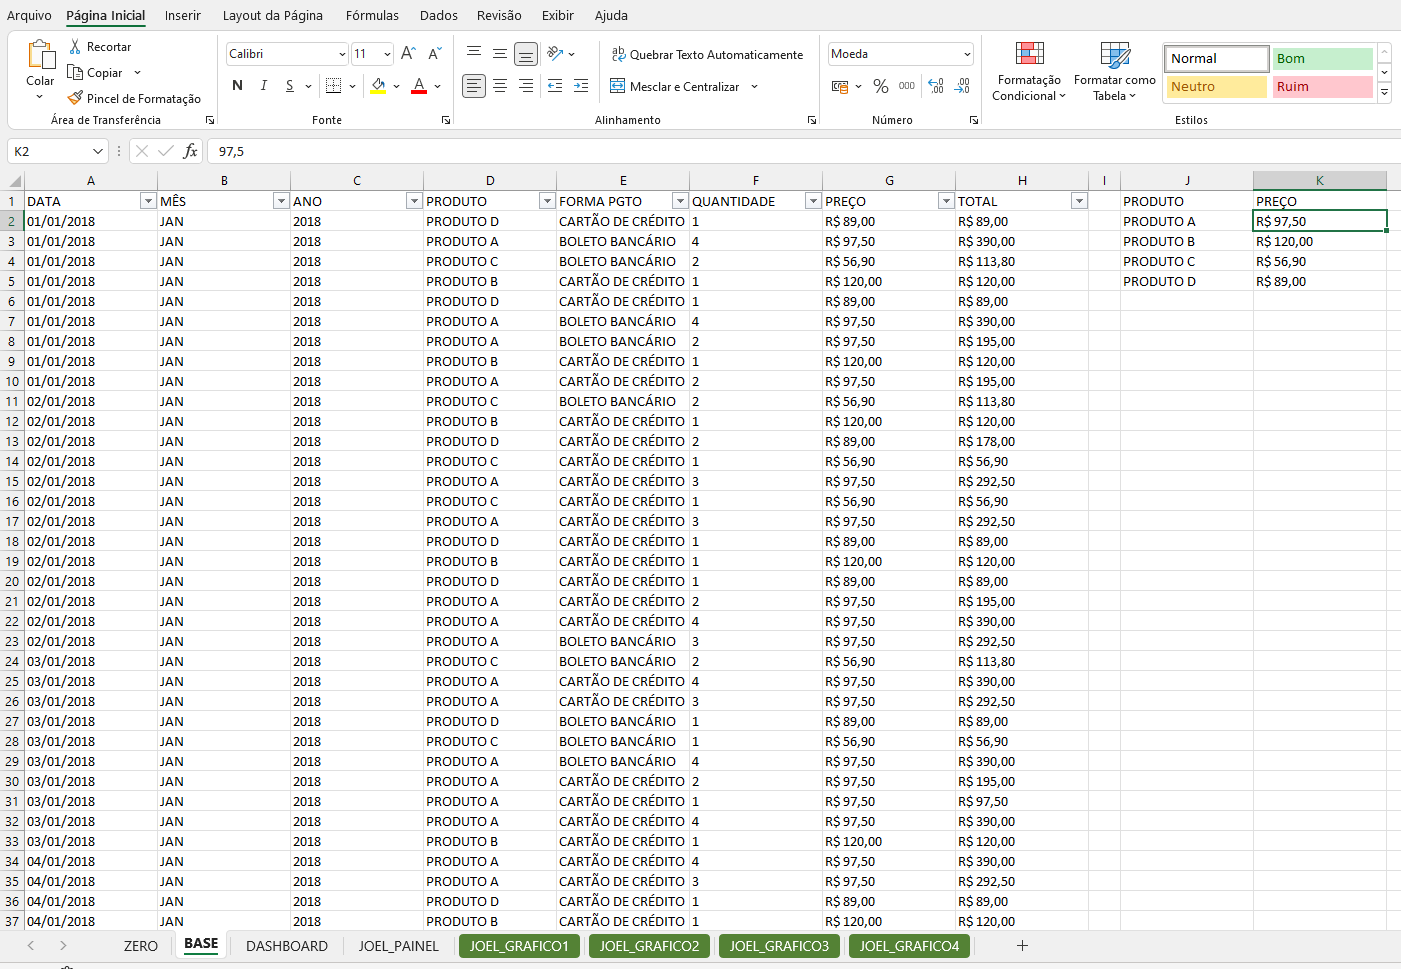Screen dimensions: 1401x969
Task: Expand the Calibri font name dropdown
Action: [x=342, y=54]
